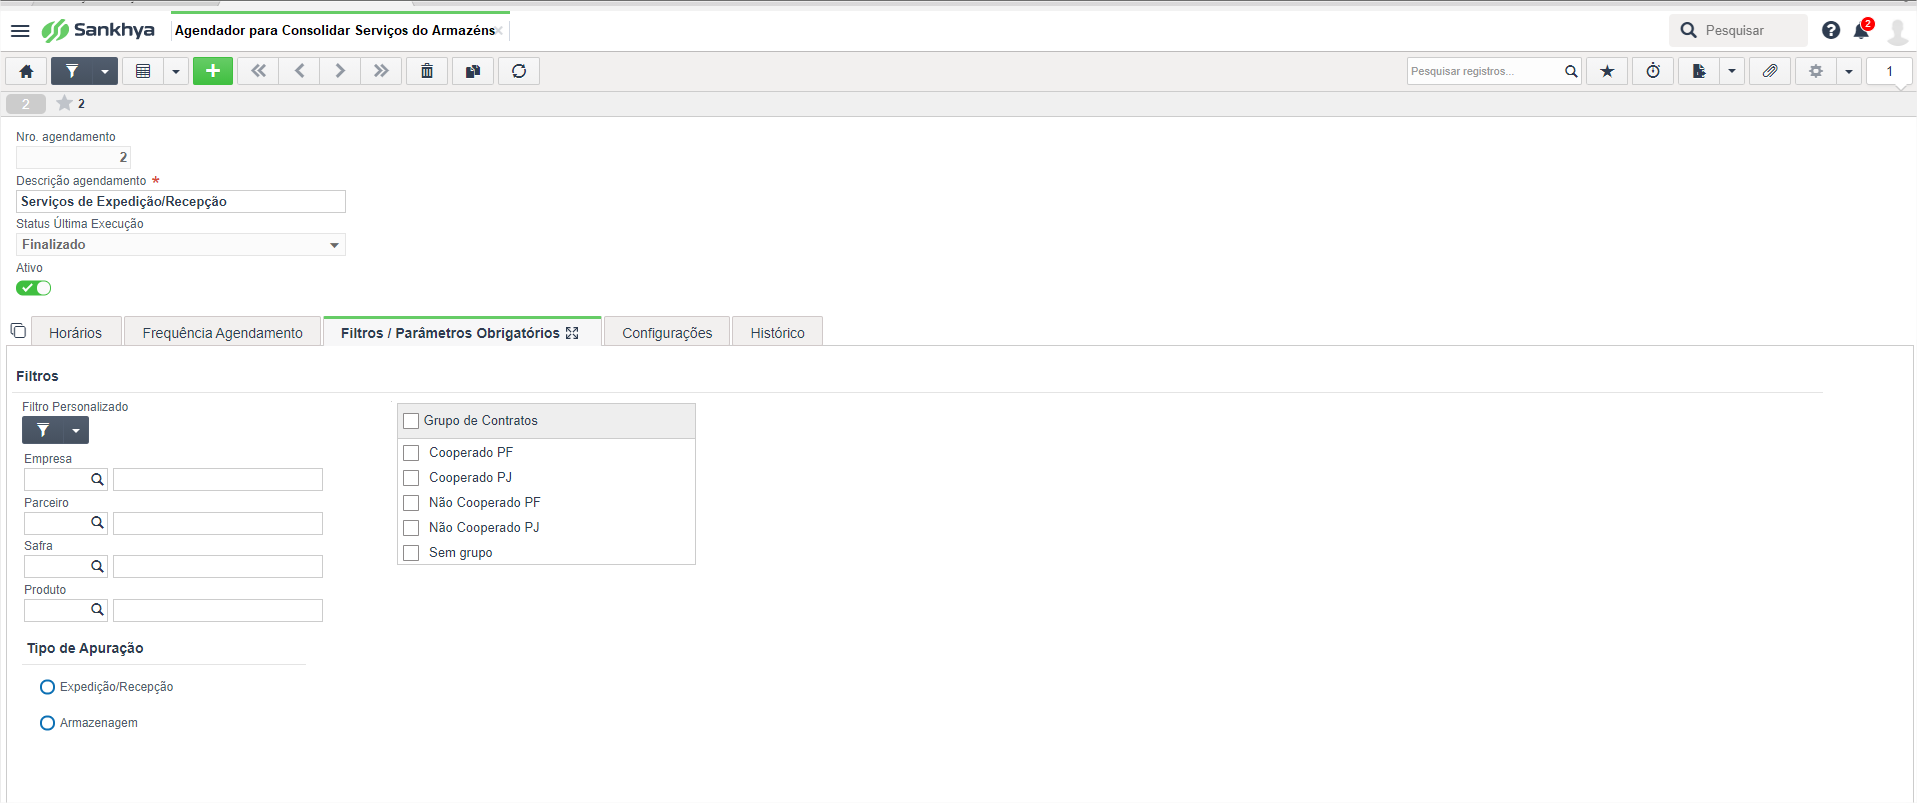Click the Descrição agendamento text field
The image size is (1917, 803).
pos(181,201)
